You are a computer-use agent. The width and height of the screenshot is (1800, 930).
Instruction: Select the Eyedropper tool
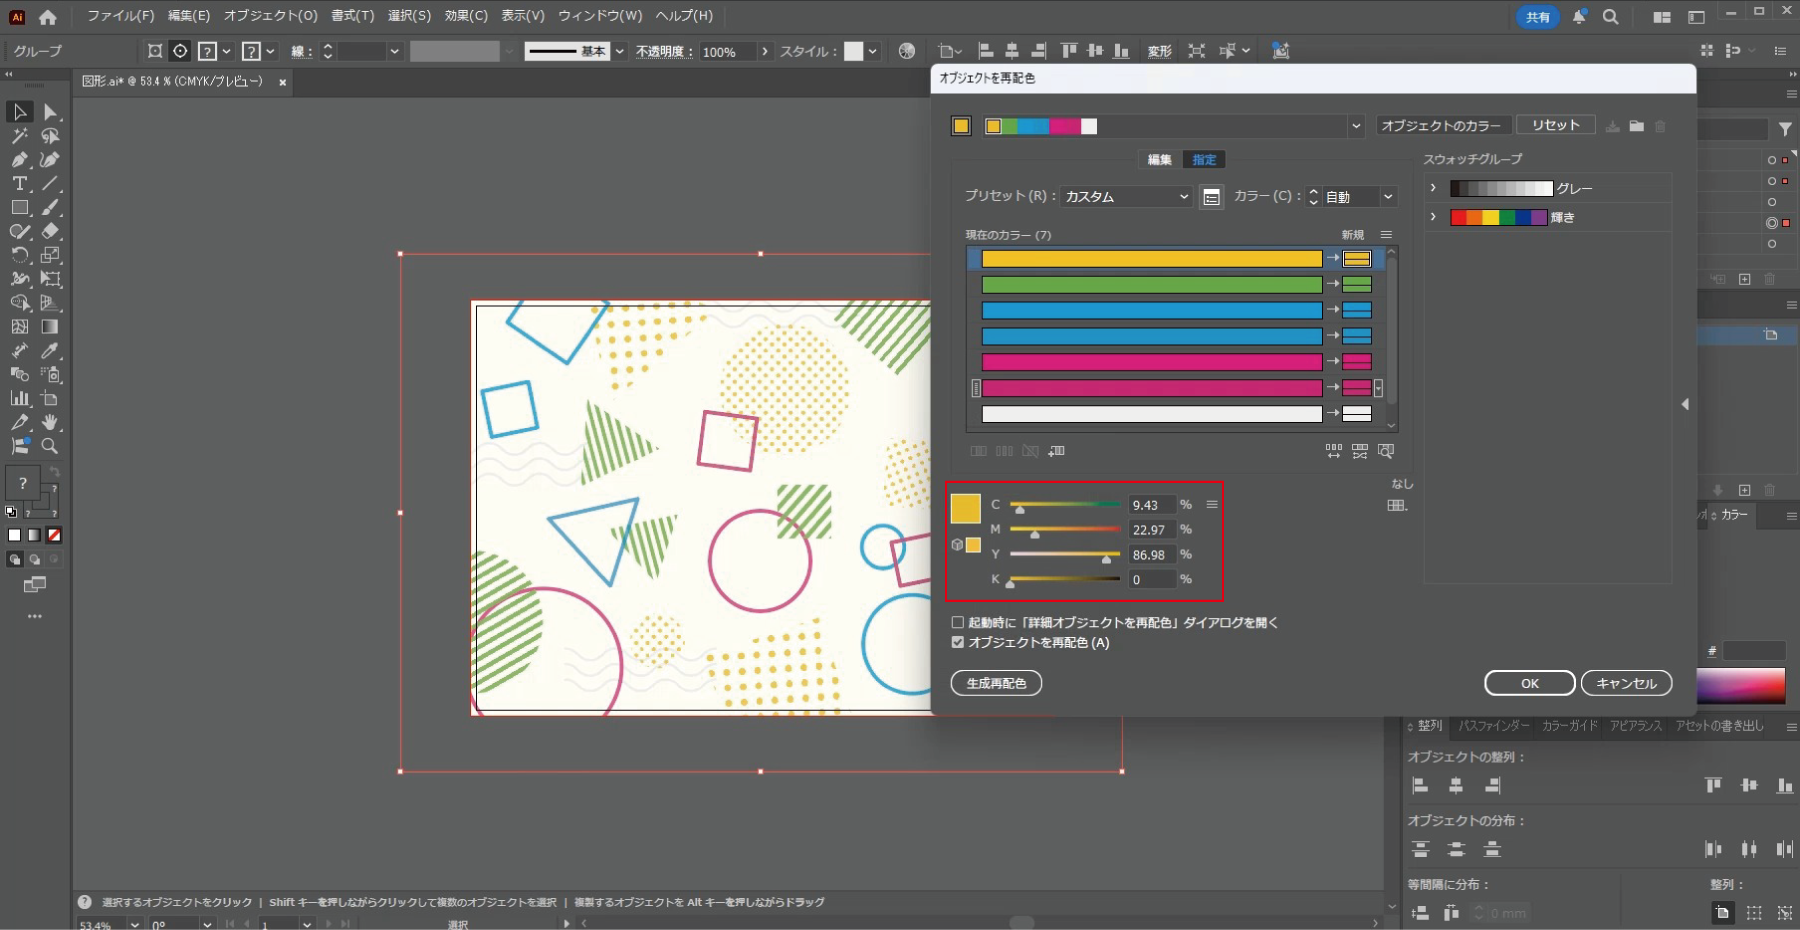[x=50, y=351]
